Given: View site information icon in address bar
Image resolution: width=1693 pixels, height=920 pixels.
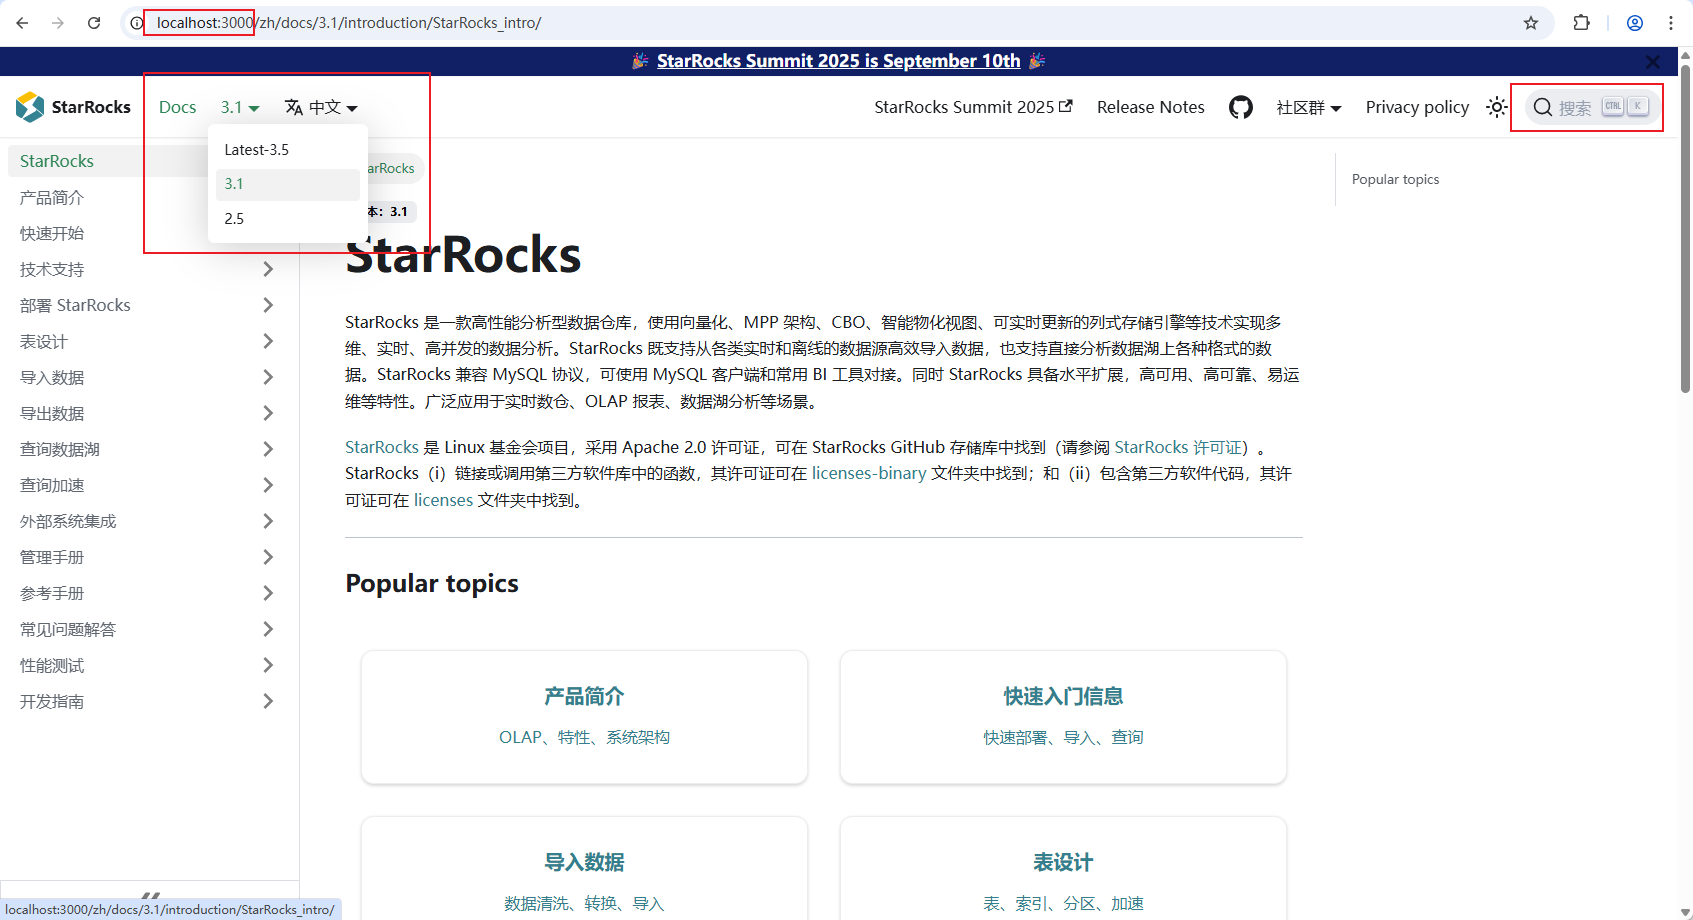Looking at the screenshot, I should click(x=137, y=23).
